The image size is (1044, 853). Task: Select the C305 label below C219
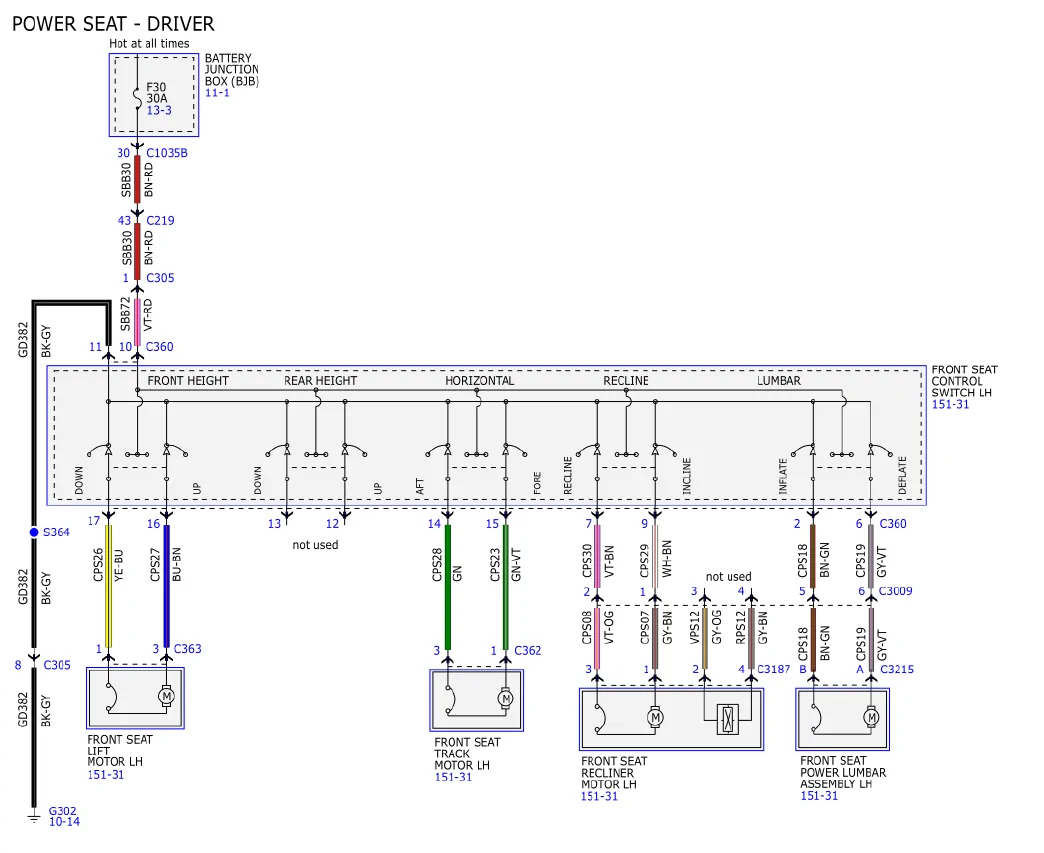tap(160, 278)
